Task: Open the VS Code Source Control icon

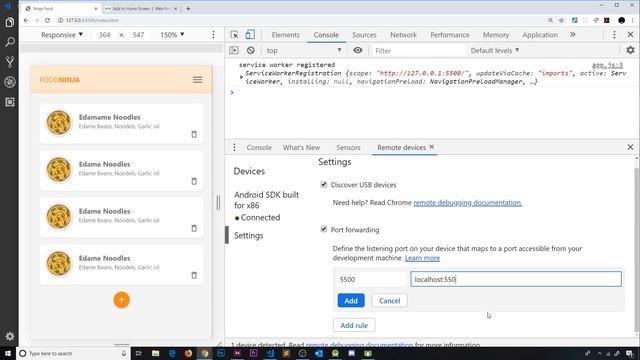Action: [9, 62]
